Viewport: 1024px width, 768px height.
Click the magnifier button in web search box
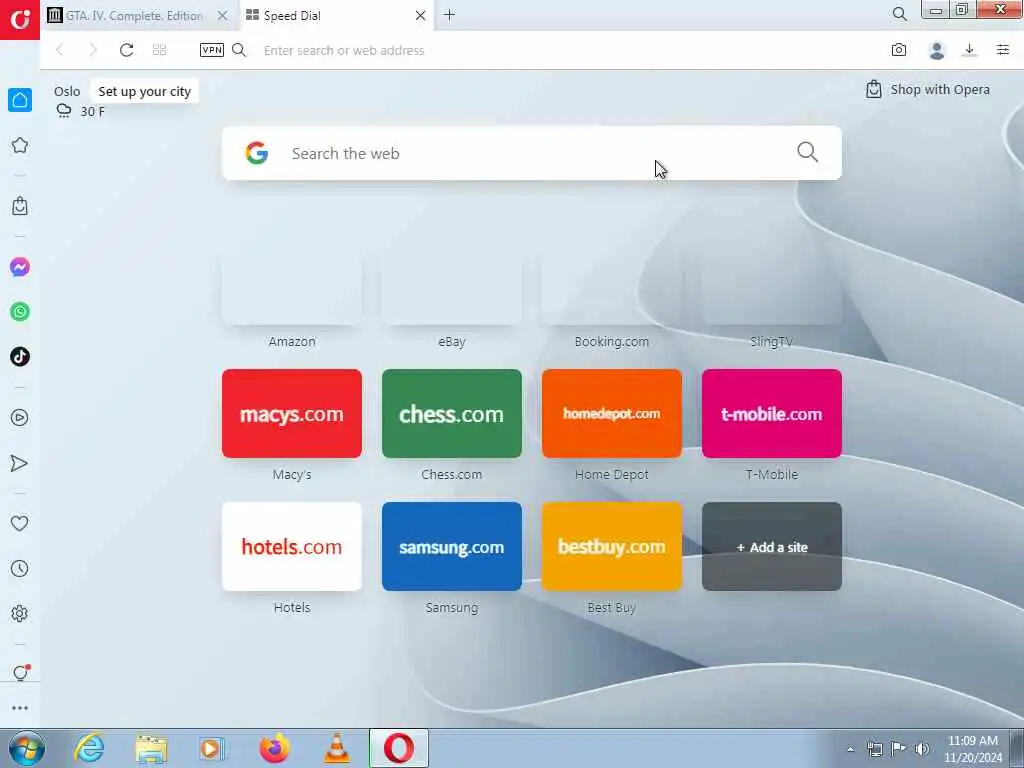807,152
